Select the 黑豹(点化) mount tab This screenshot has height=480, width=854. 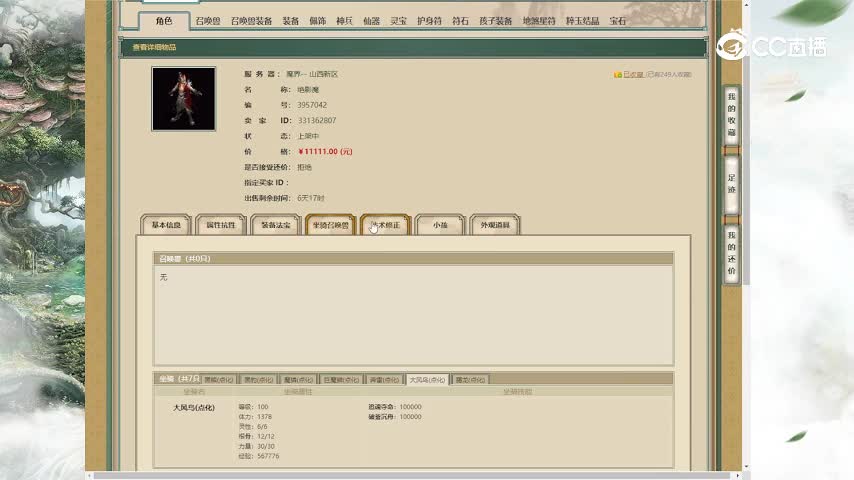tap(259, 380)
